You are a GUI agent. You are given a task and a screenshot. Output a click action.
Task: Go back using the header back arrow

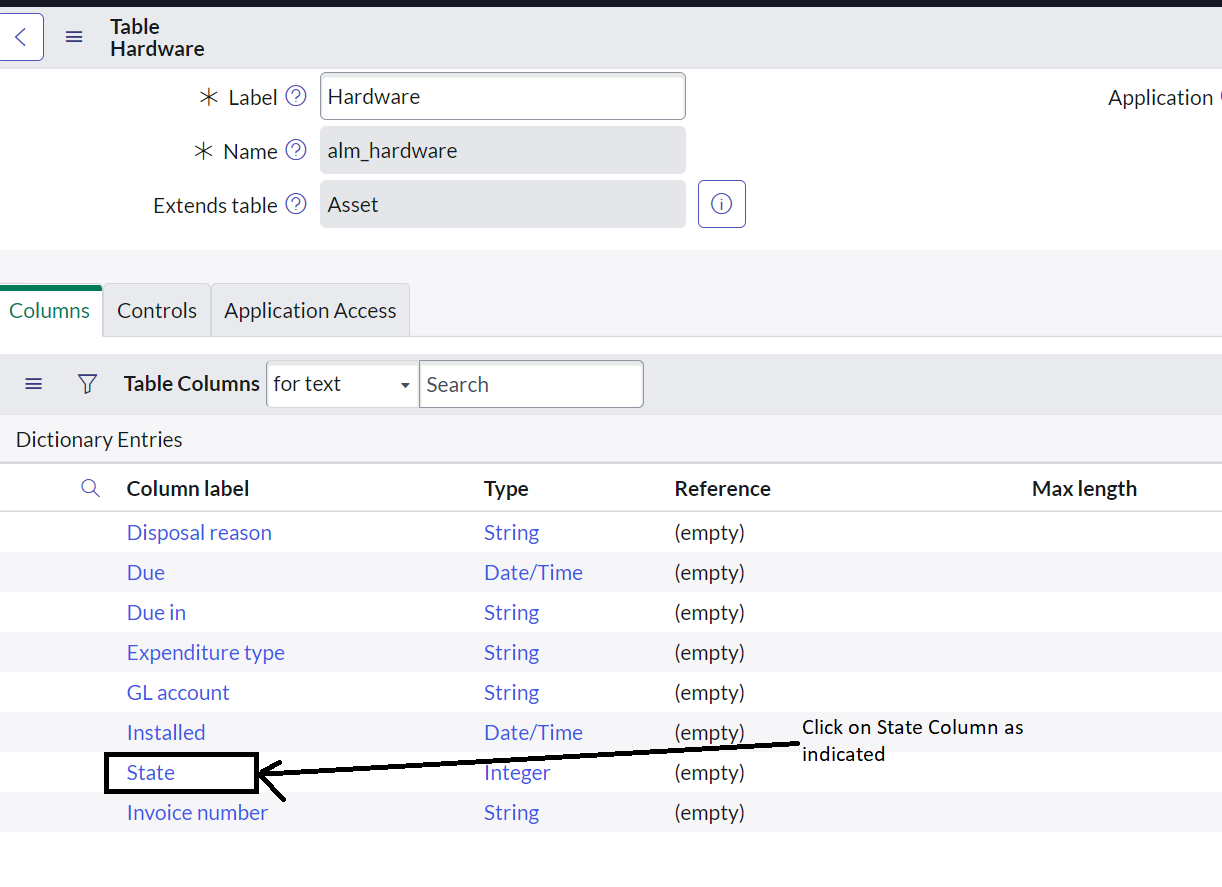[21, 37]
